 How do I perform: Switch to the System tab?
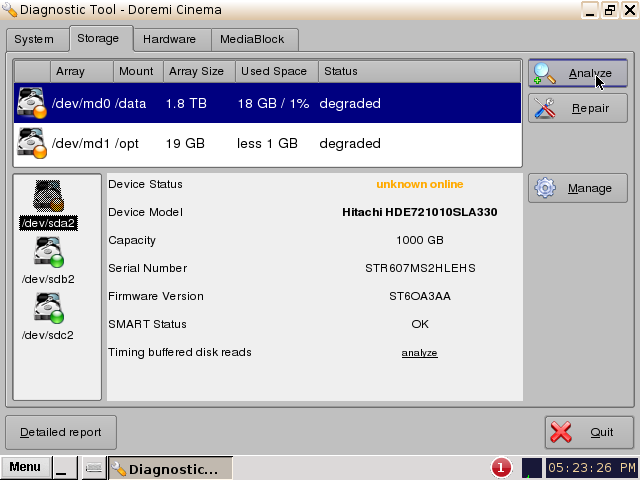[37, 40]
